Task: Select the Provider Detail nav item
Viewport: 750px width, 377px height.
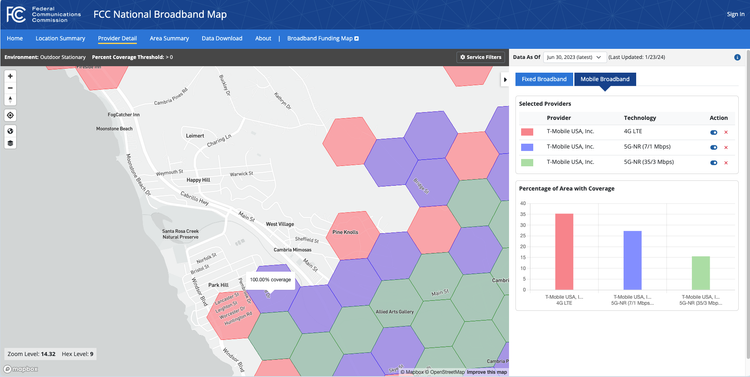Action: click(x=117, y=38)
